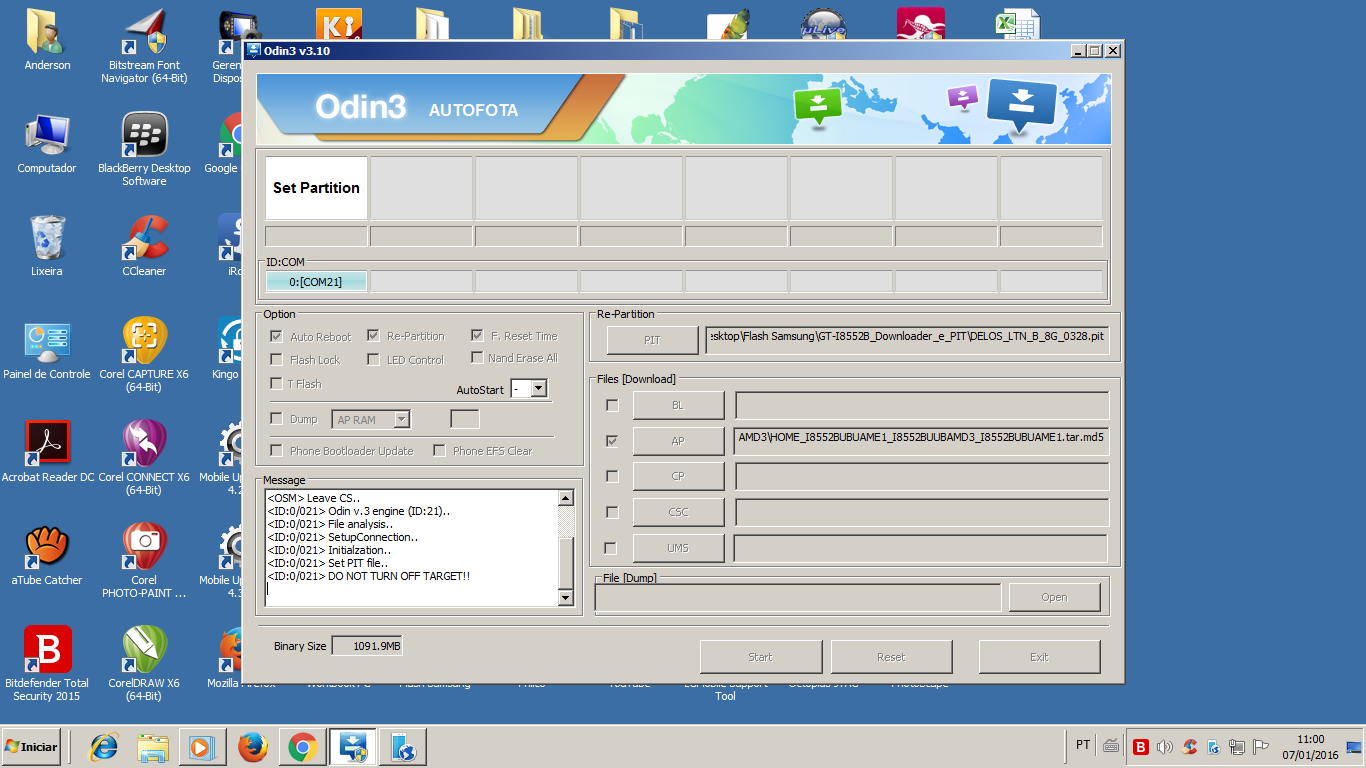Open the AP RAM dump dropdown

pos(402,420)
